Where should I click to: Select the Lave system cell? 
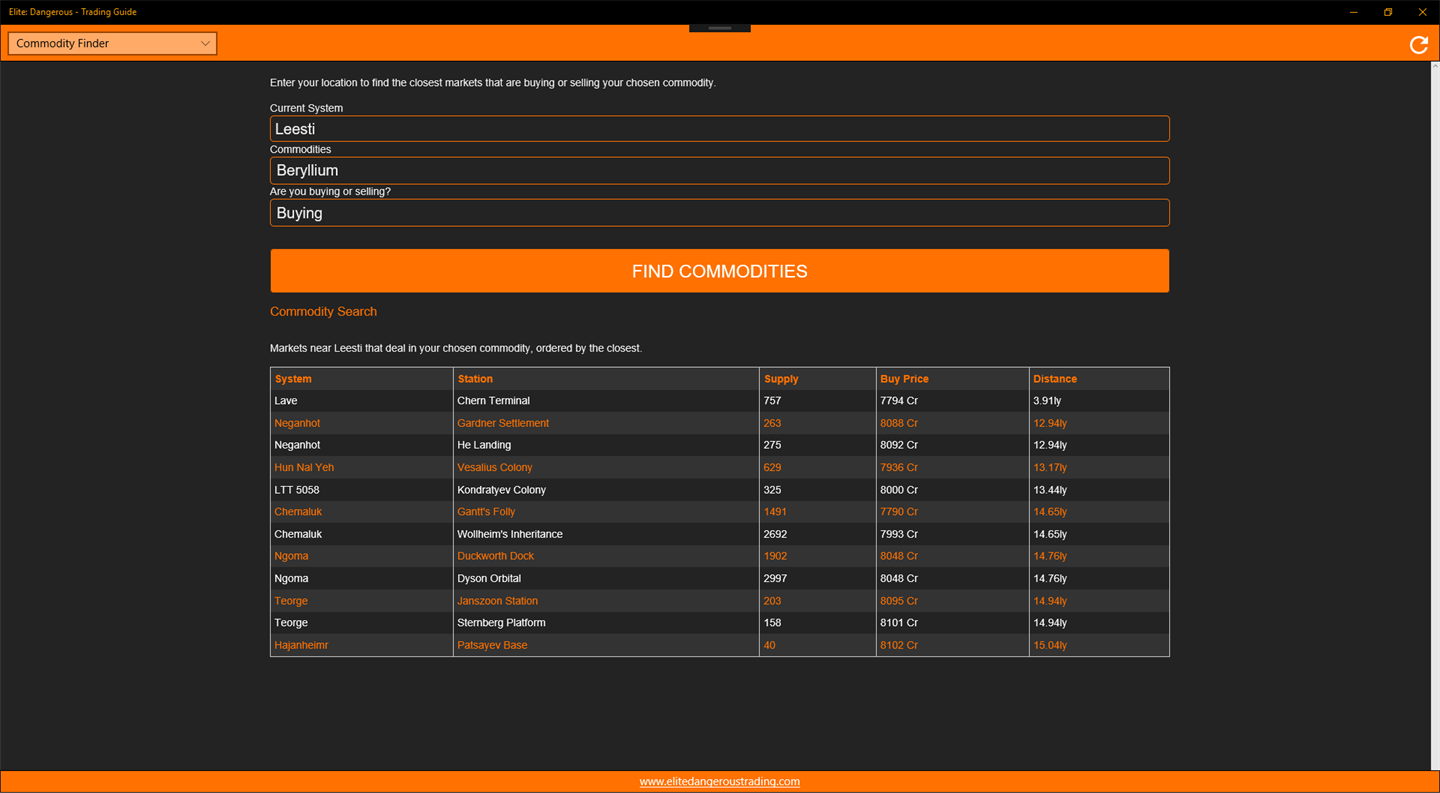(286, 401)
